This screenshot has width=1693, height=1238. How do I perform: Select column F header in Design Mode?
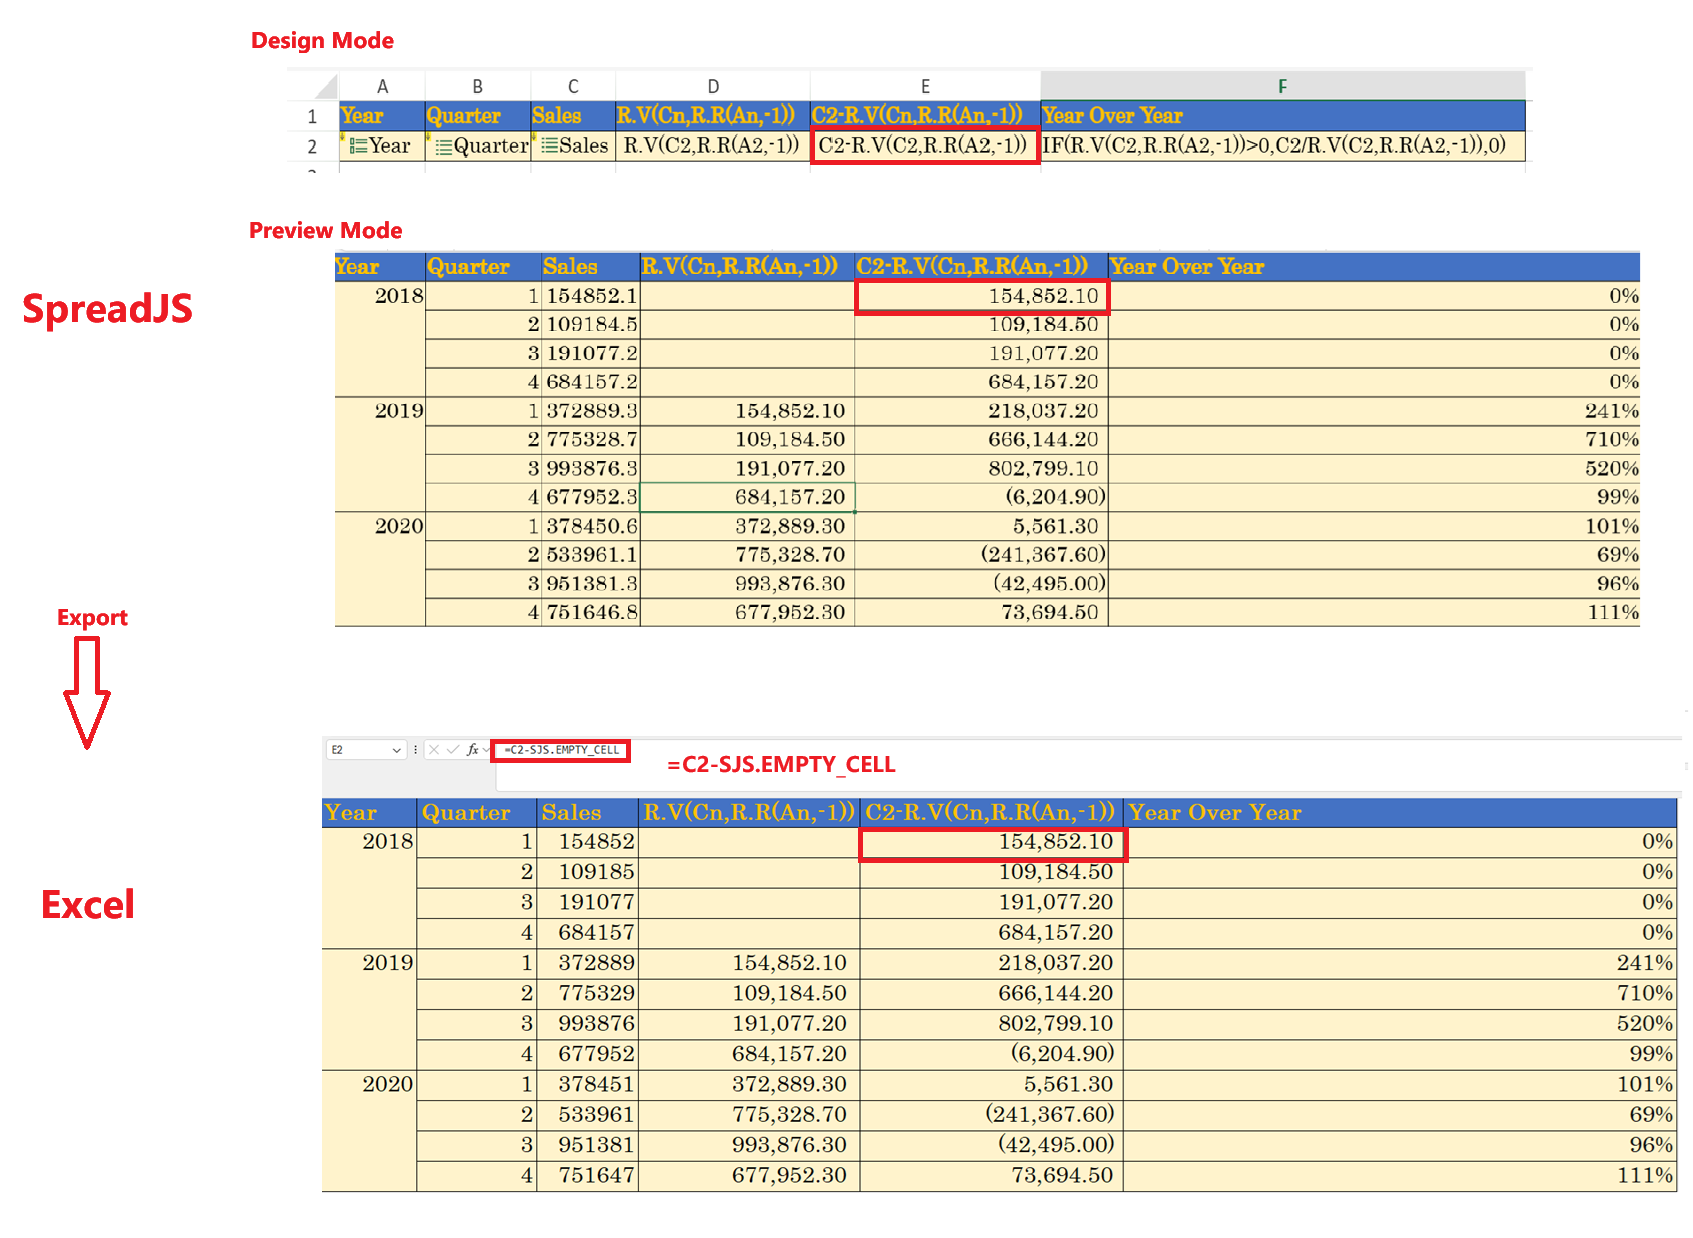[1282, 86]
